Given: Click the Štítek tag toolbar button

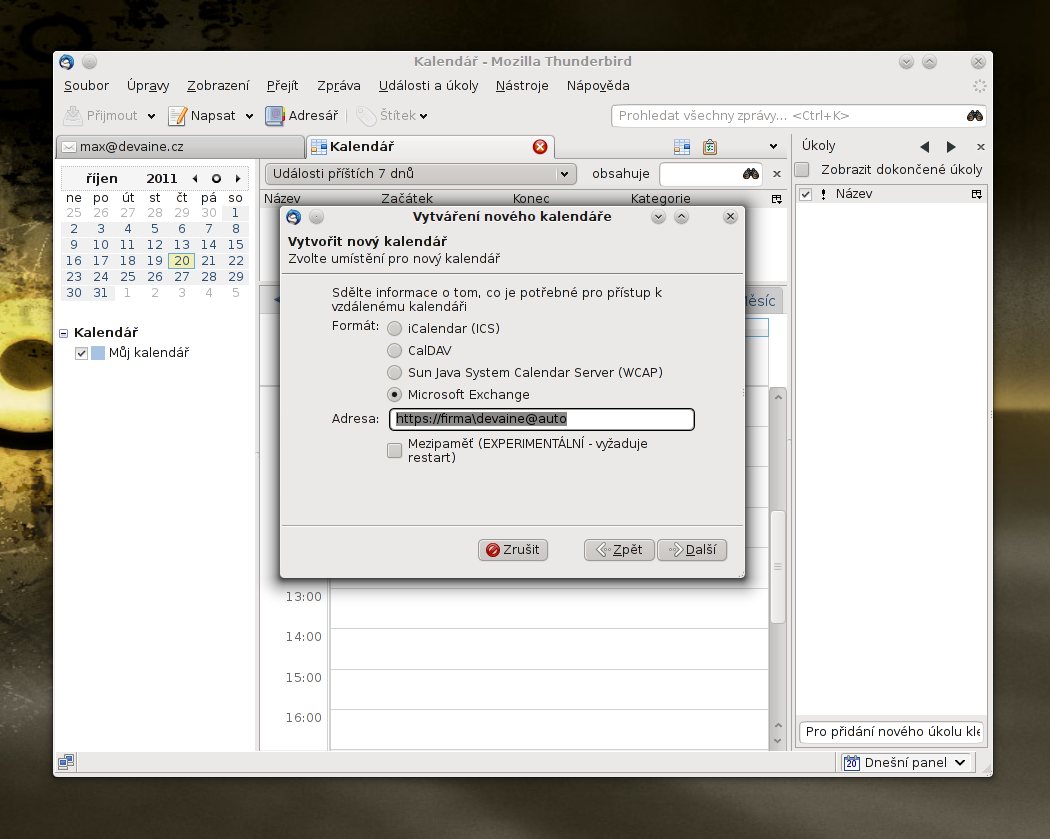Looking at the screenshot, I should click(386, 116).
